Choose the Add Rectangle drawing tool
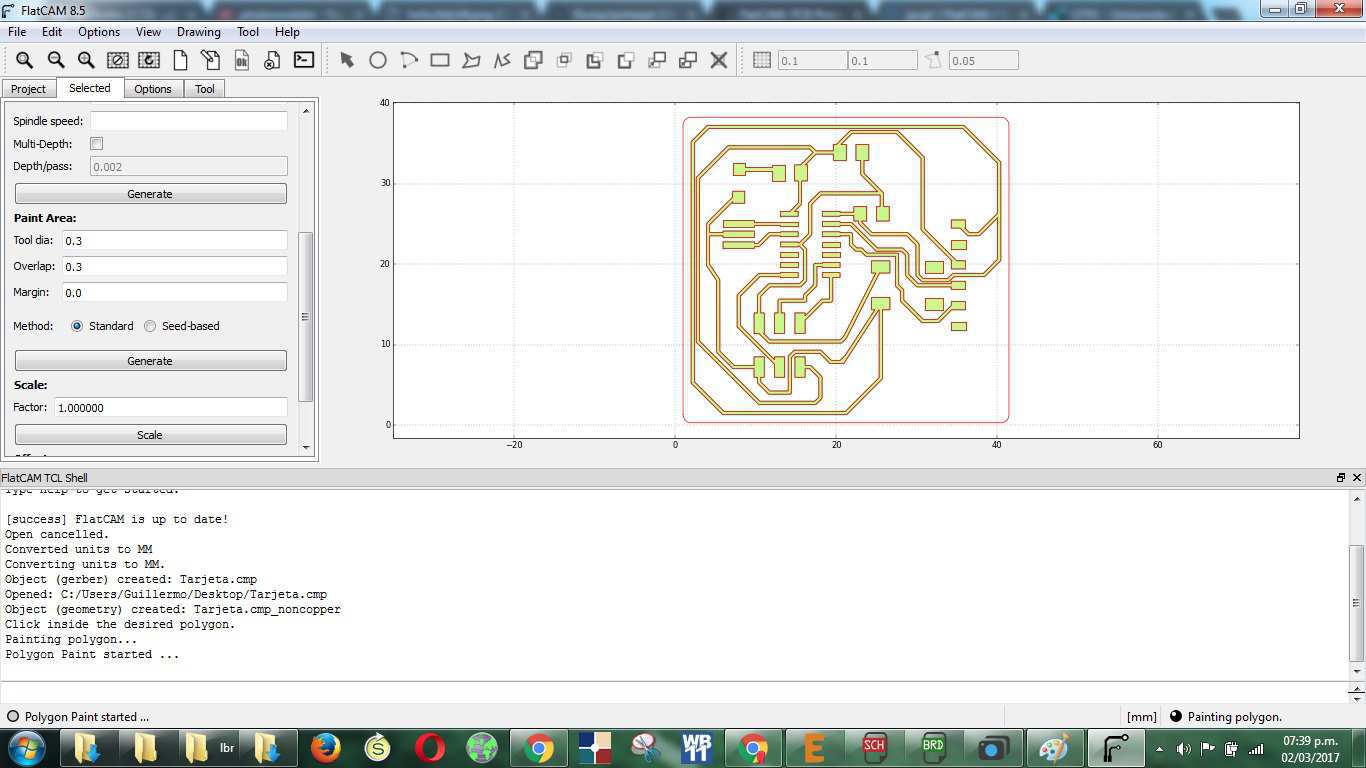Screen dimensions: 1366x768 (440, 60)
